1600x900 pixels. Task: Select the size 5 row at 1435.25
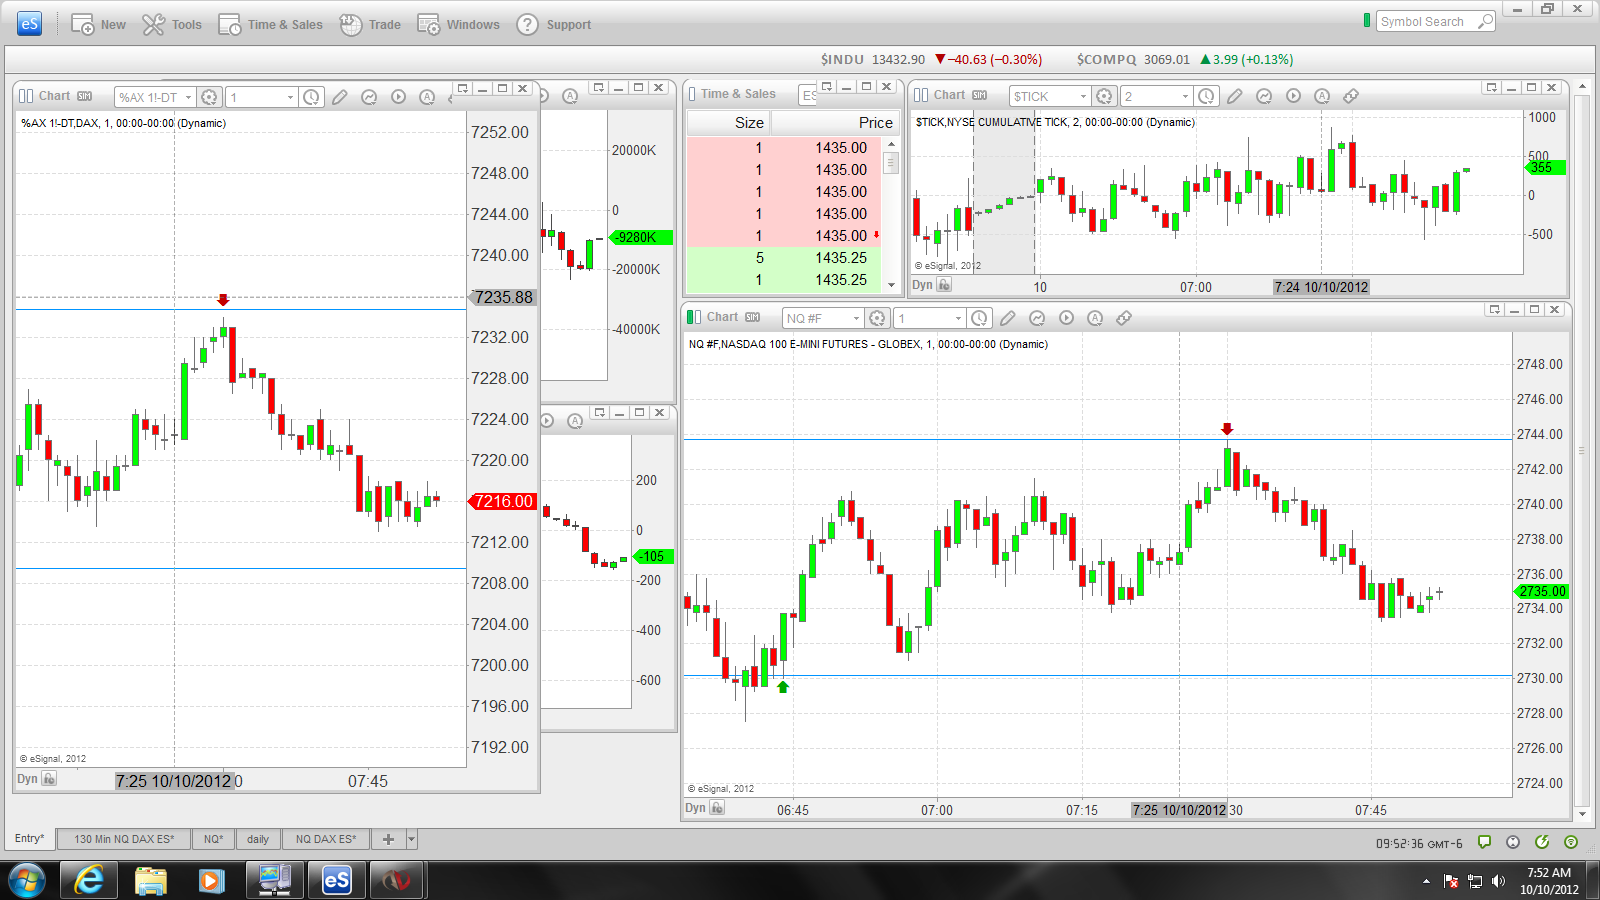coord(784,258)
